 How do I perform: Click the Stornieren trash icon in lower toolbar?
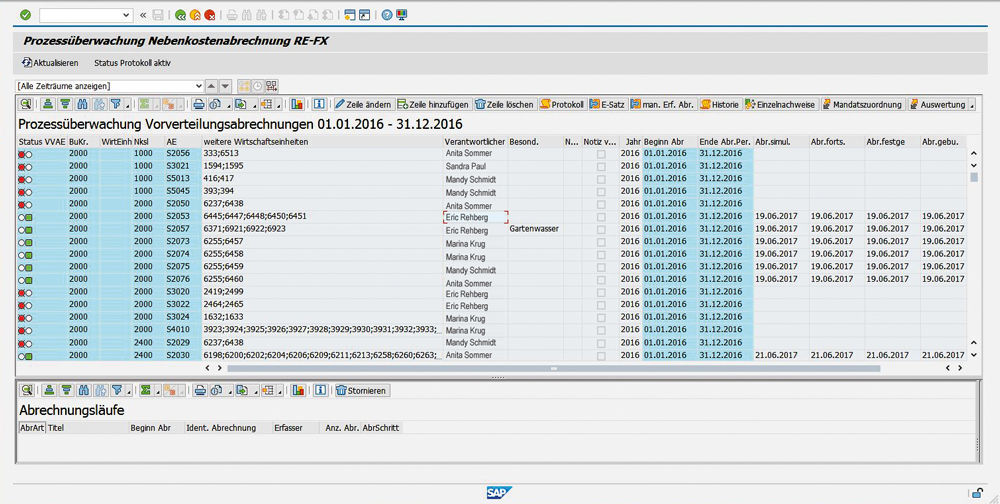point(342,390)
